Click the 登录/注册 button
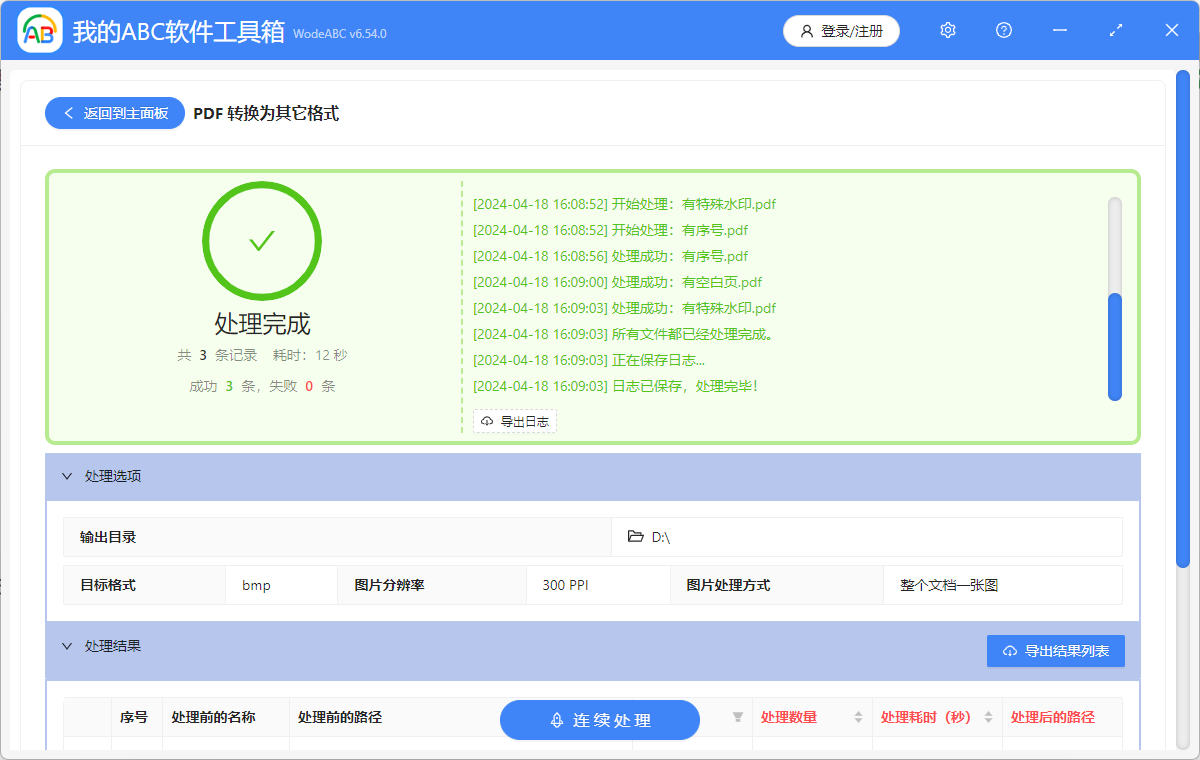Viewport: 1200px width, 760px height. [x=841, y=31]
